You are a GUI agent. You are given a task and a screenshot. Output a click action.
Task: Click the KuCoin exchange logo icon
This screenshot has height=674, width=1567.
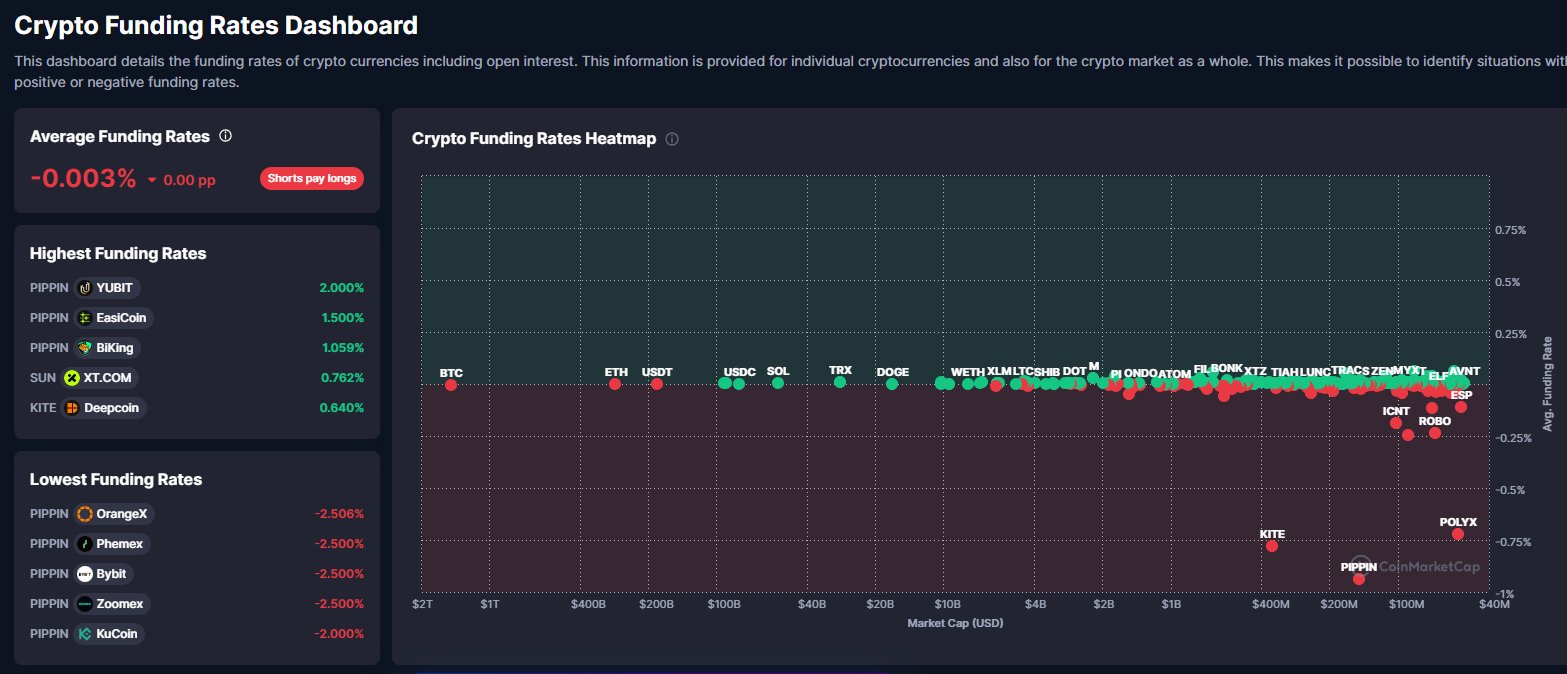[x=86, y=634]
